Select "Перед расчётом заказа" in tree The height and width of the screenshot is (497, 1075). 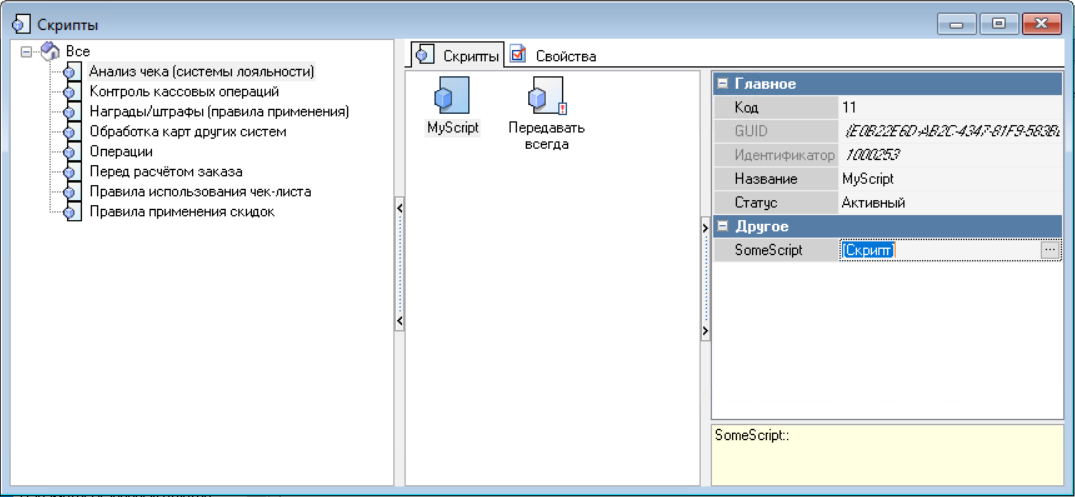click(x=166, y=172)
